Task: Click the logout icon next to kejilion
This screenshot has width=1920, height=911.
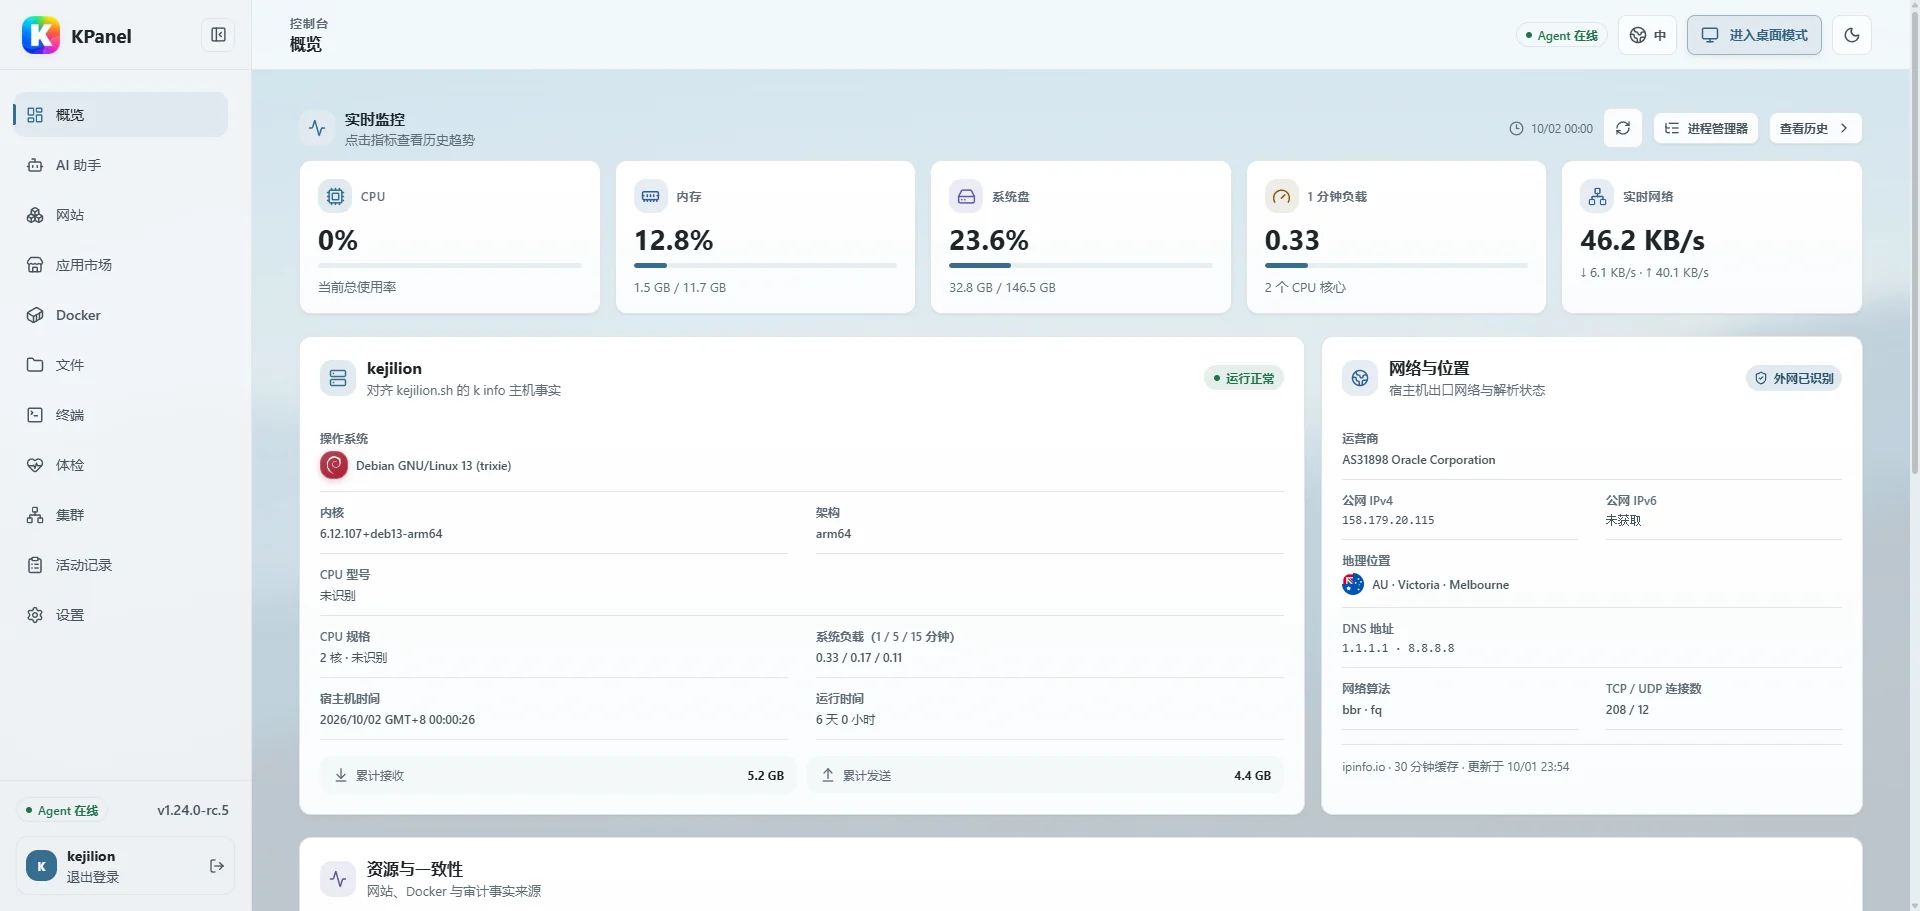Action: pyautogui.click(x=217, y=866)
